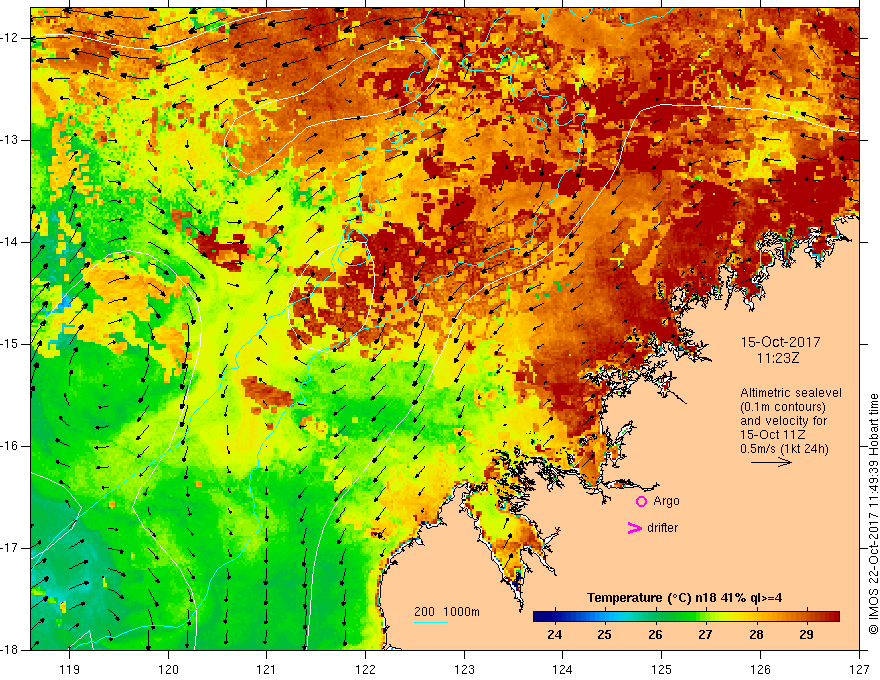Click the IMOS copyright timestamp text
Screen dimensions: 880x680
click(x=873, y=514)
